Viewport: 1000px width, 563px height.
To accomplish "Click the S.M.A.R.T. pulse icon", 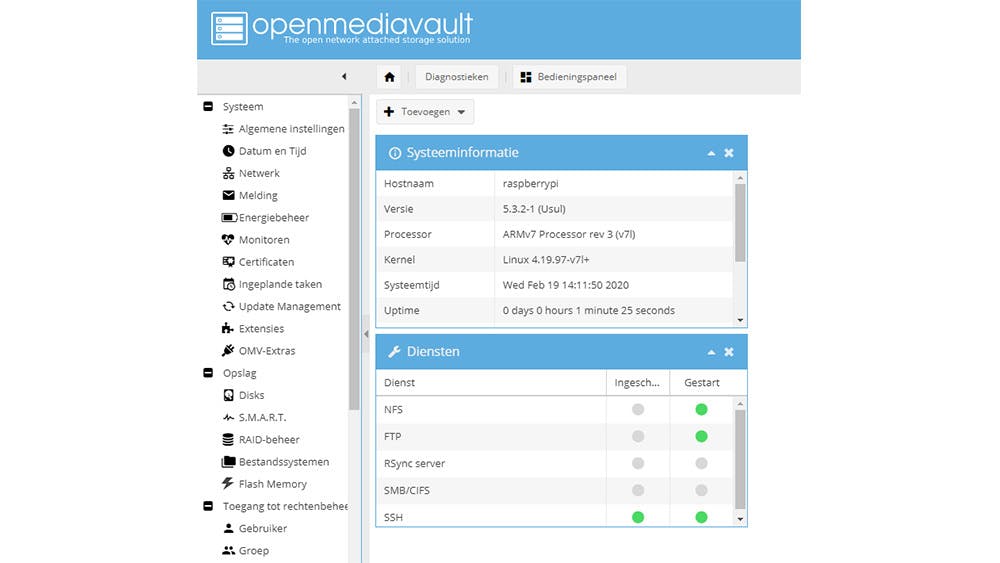I will pos(228,418).
